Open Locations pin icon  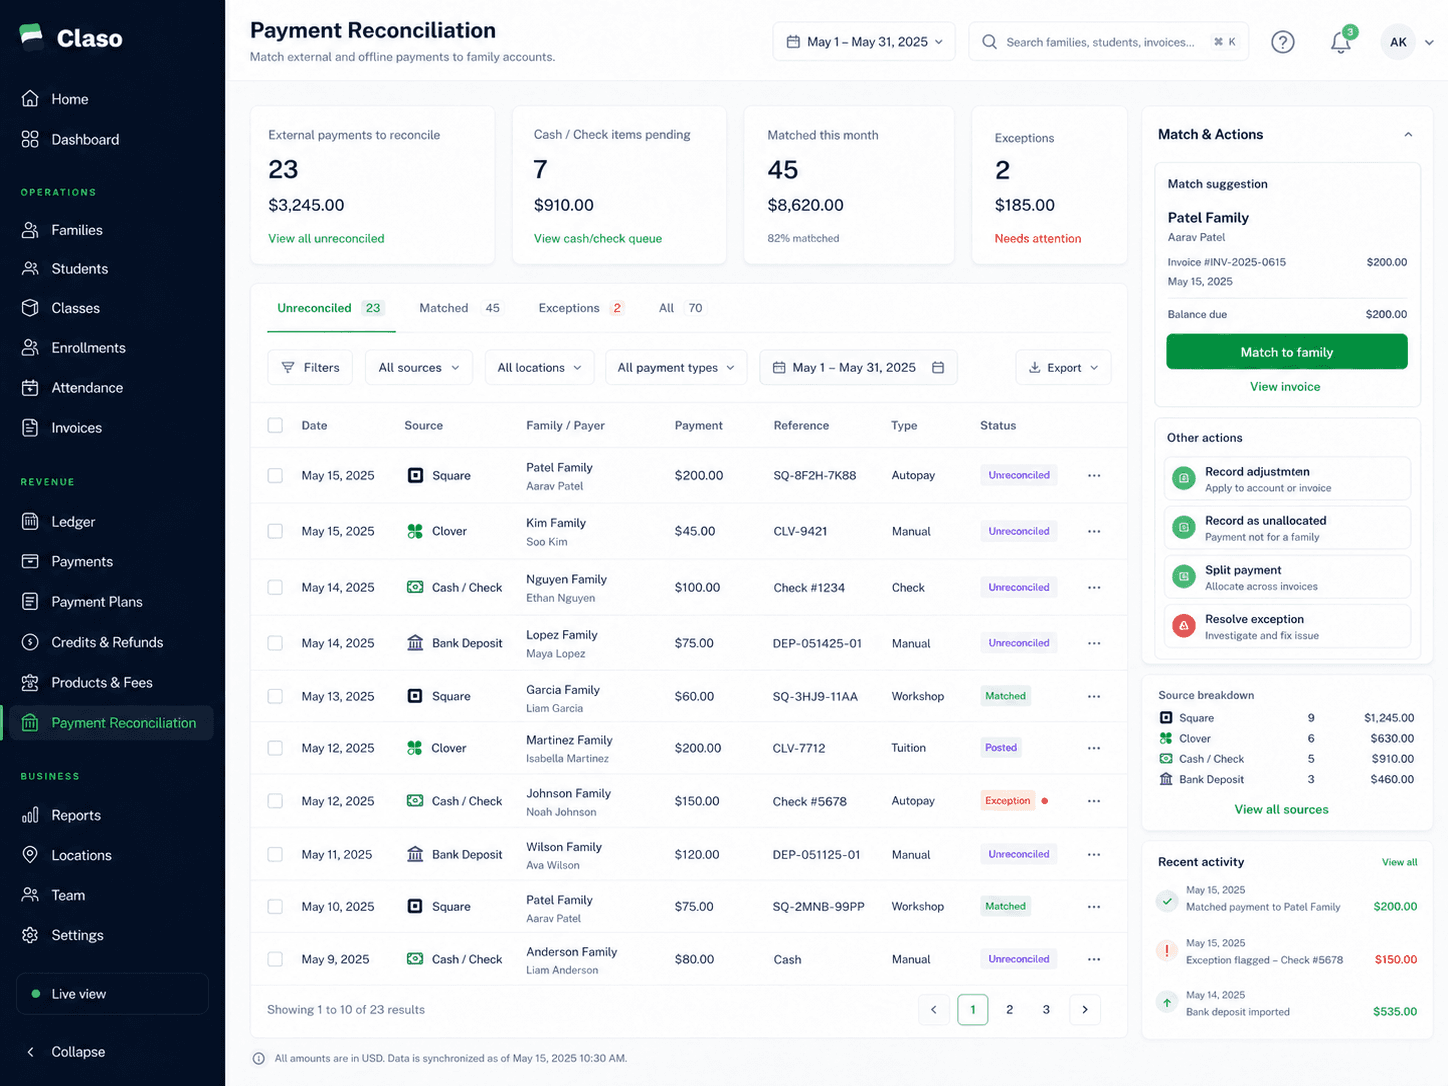(x=30, y=855)
